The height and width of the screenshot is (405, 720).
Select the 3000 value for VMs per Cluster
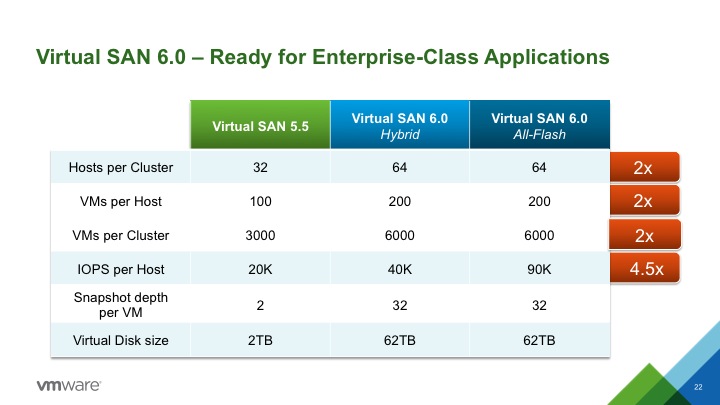coord(260,236)
